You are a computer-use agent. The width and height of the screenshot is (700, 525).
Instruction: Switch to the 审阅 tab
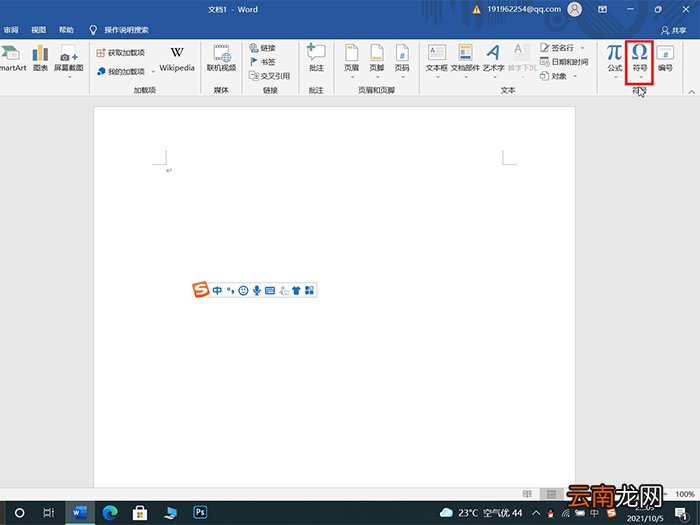click(11, 30)
